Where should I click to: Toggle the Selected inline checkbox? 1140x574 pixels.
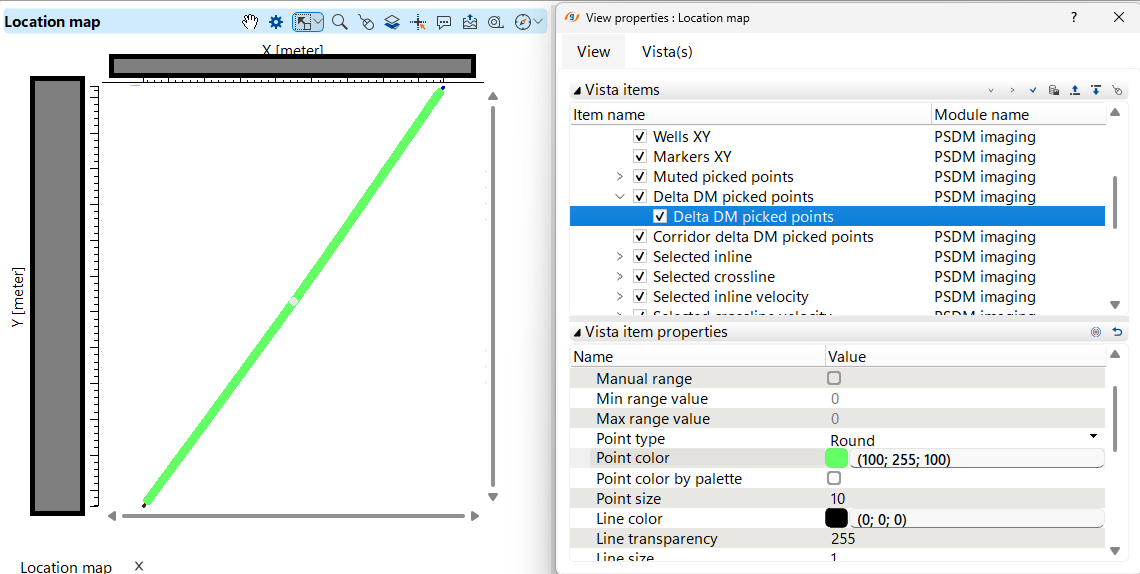click(640, 256)
